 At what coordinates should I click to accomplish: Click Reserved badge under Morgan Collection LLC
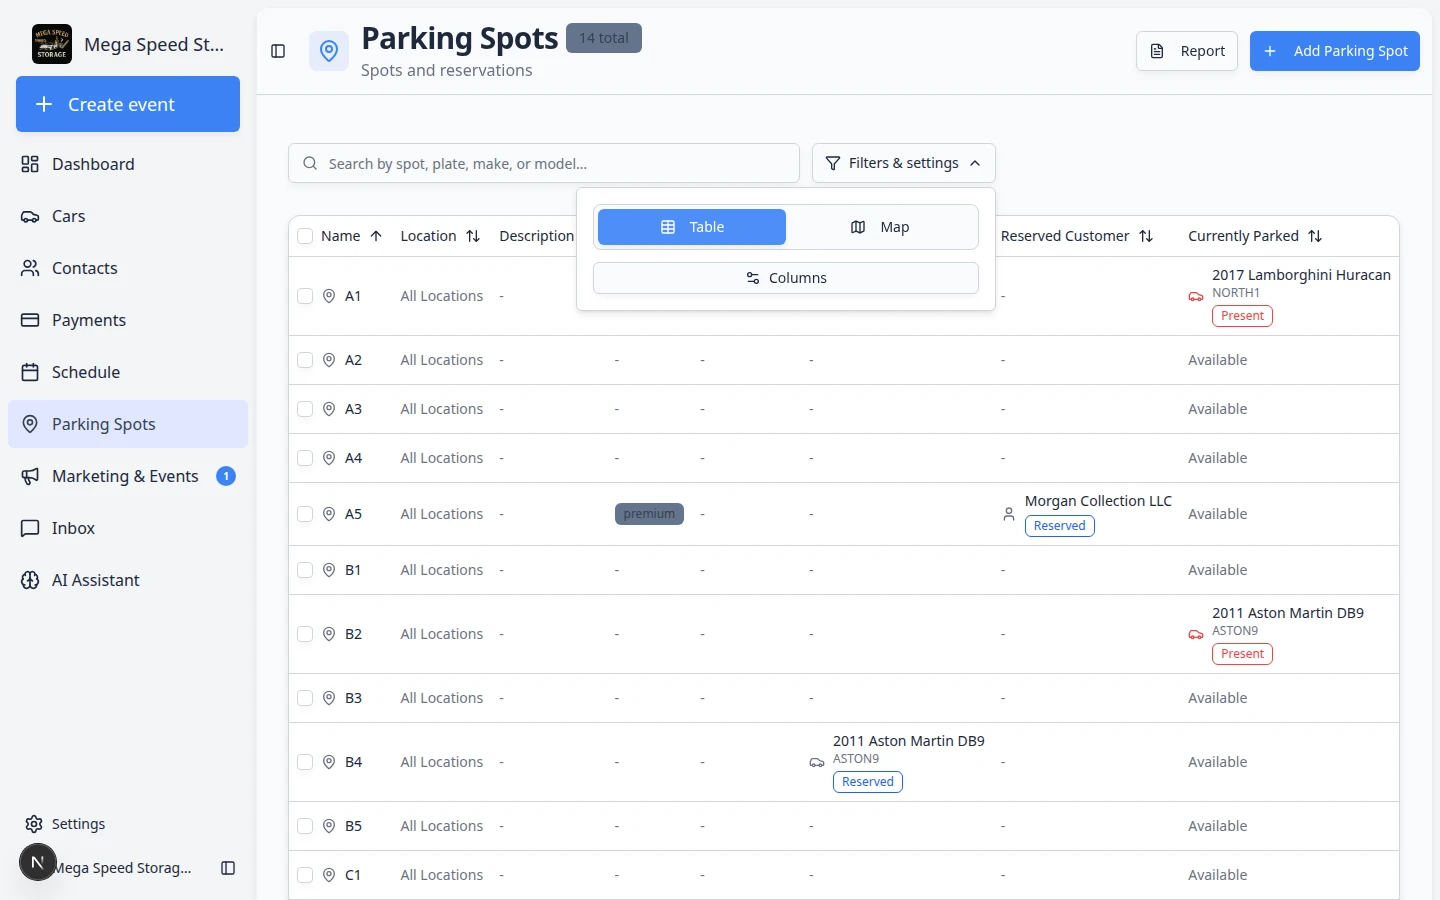click(x=1060, y=526)
